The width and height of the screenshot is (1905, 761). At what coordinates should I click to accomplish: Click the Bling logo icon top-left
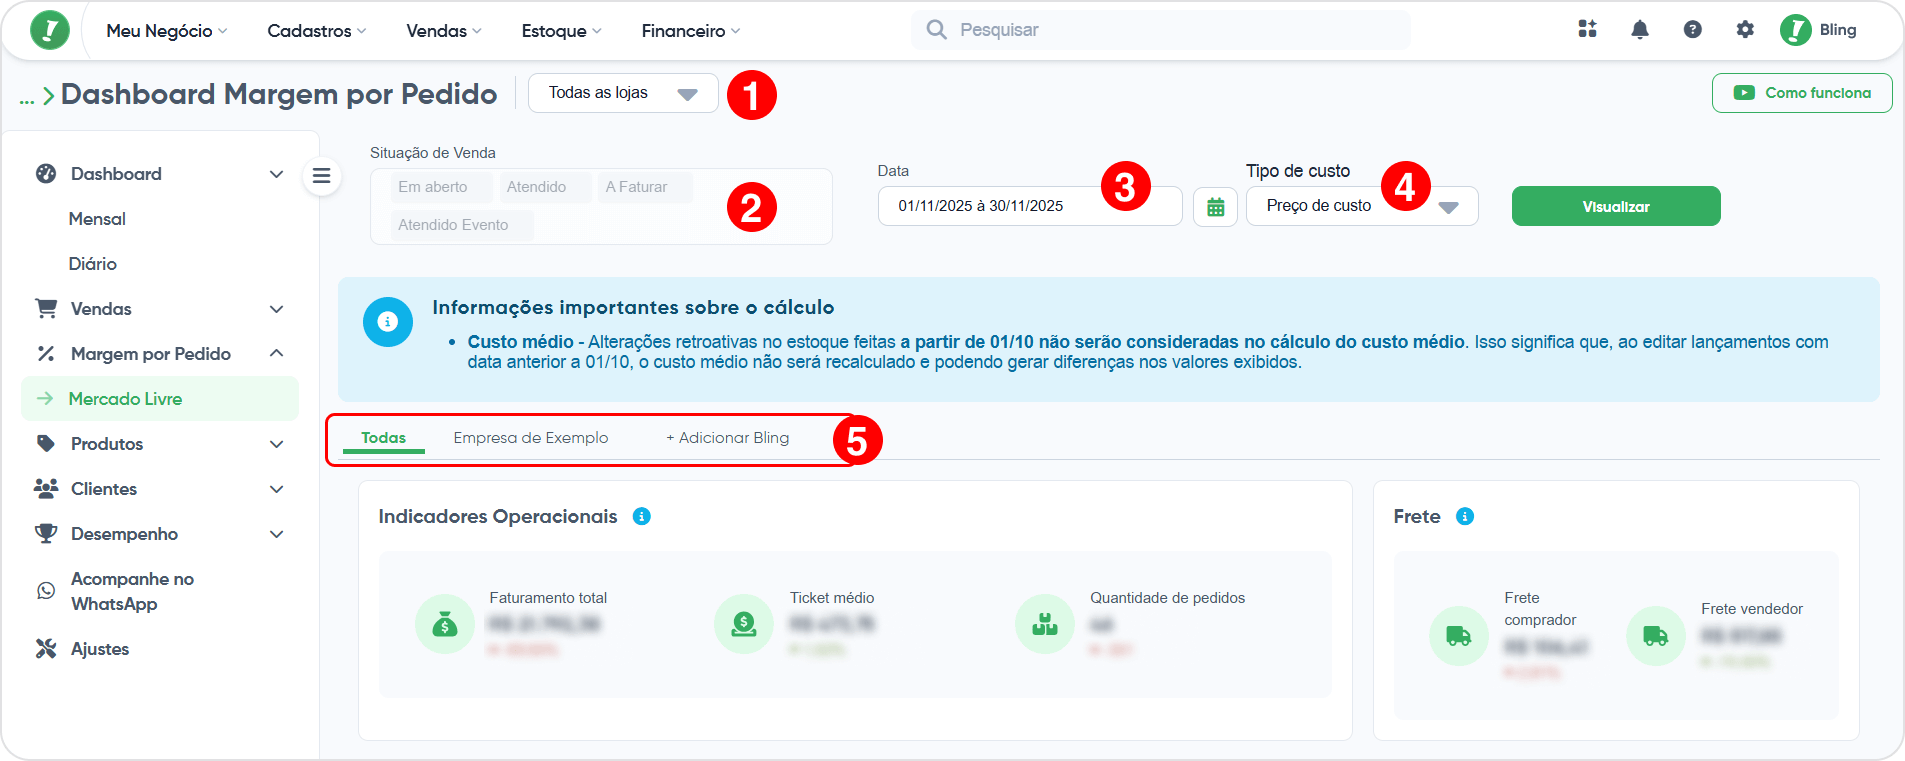pos(50,30)
